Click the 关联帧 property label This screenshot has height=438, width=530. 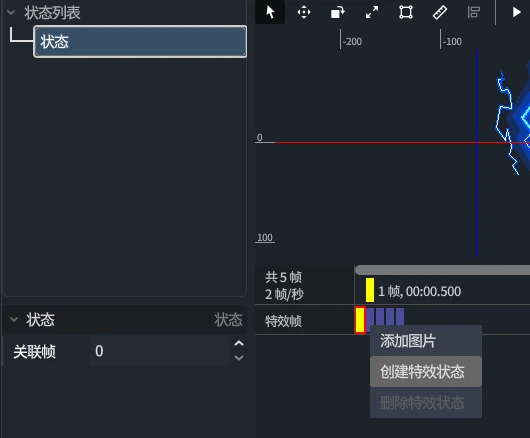pyautogui.click(x=34, y=352)
